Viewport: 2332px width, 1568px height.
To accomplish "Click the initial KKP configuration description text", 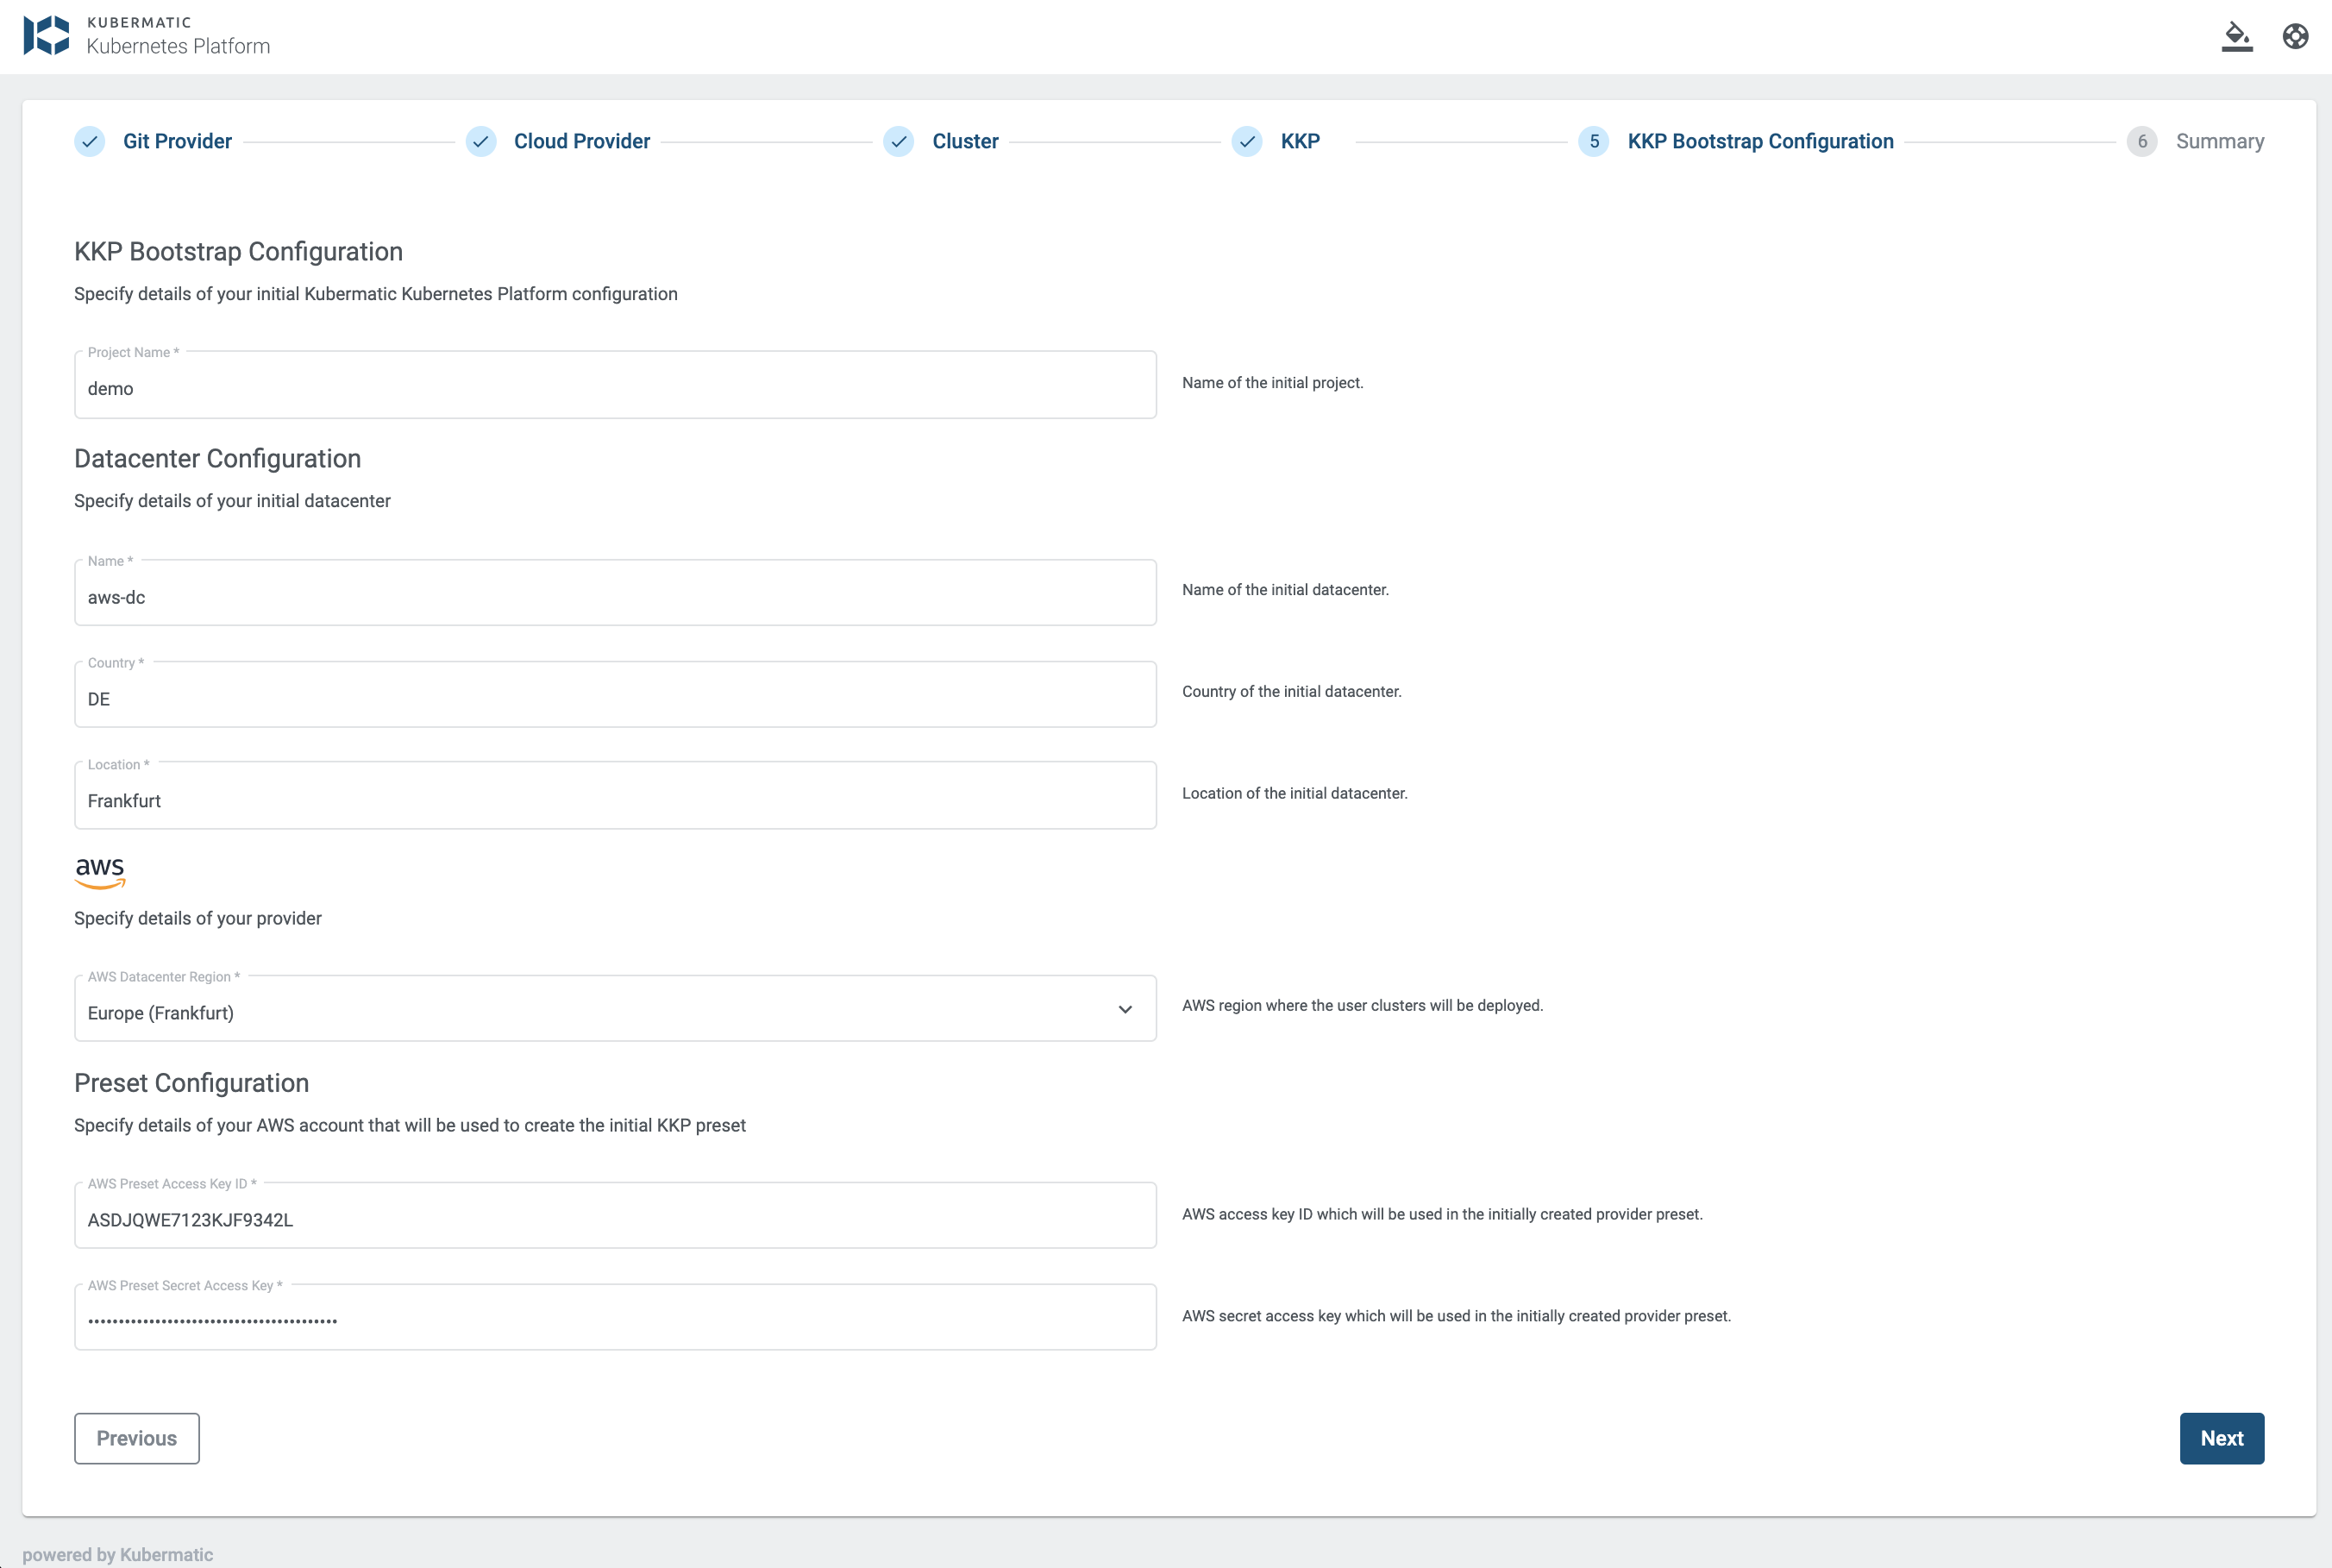I will point(376,294).
